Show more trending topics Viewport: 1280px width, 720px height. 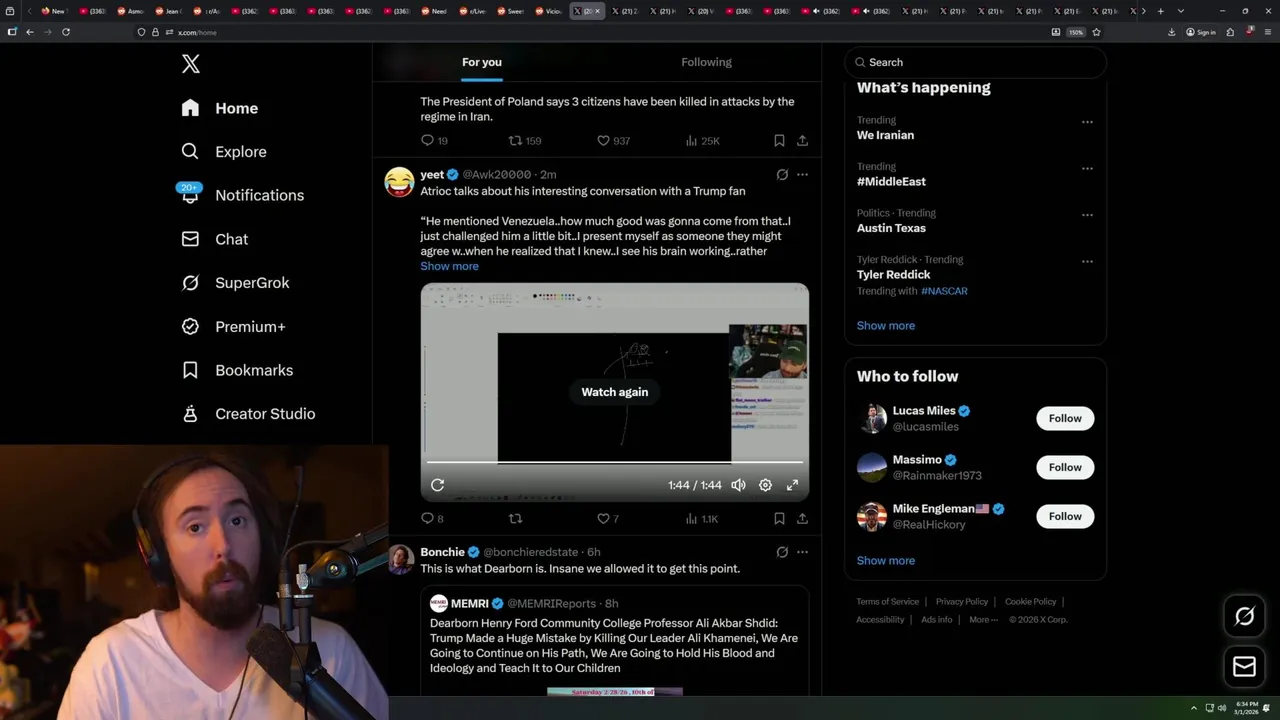[886, 325]
